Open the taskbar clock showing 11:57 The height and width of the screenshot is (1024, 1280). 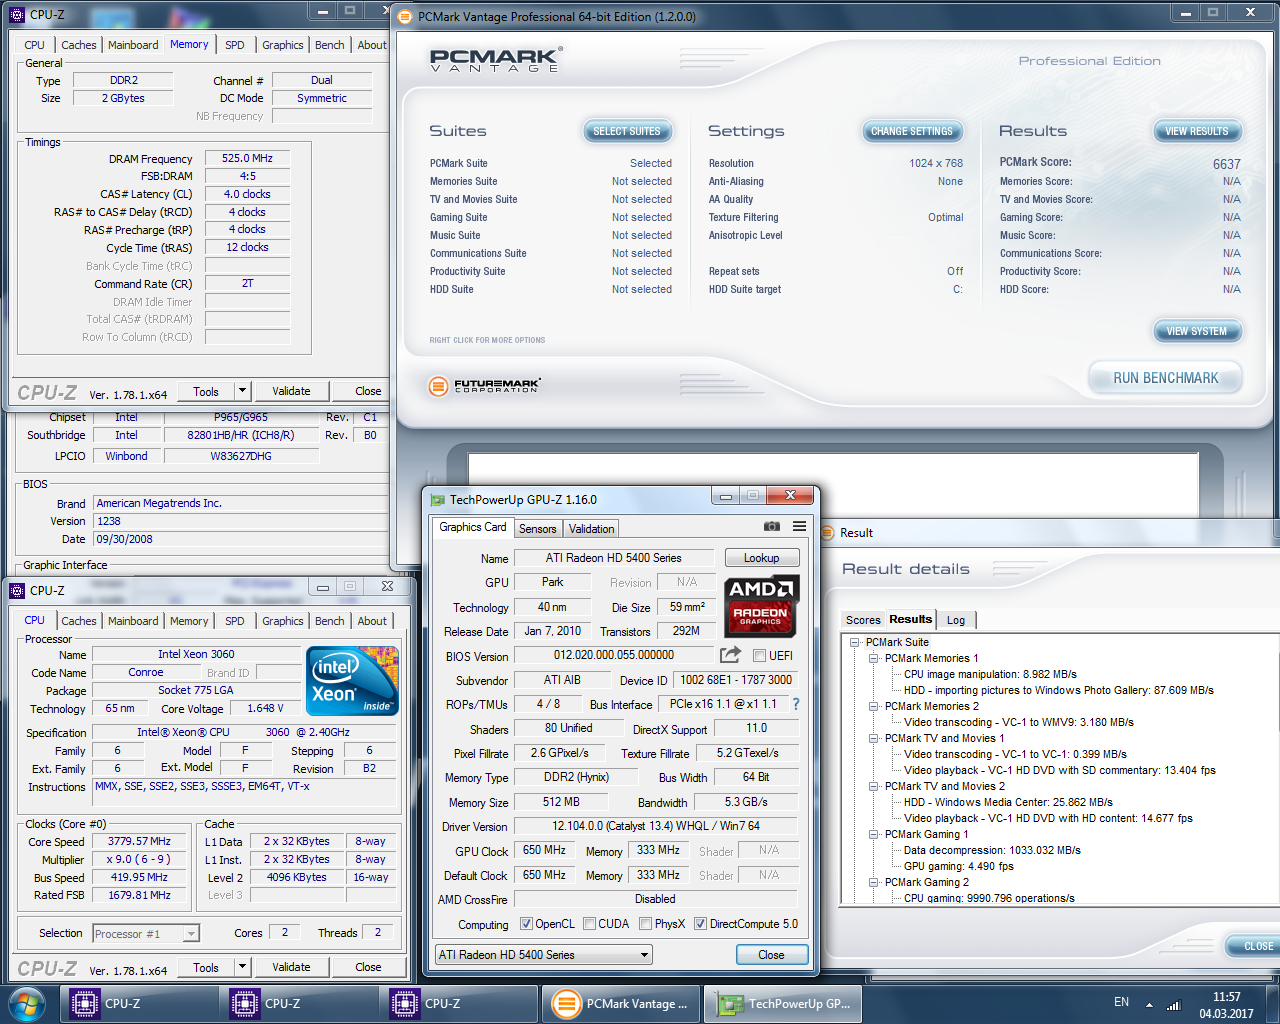pos(1226,1005)
